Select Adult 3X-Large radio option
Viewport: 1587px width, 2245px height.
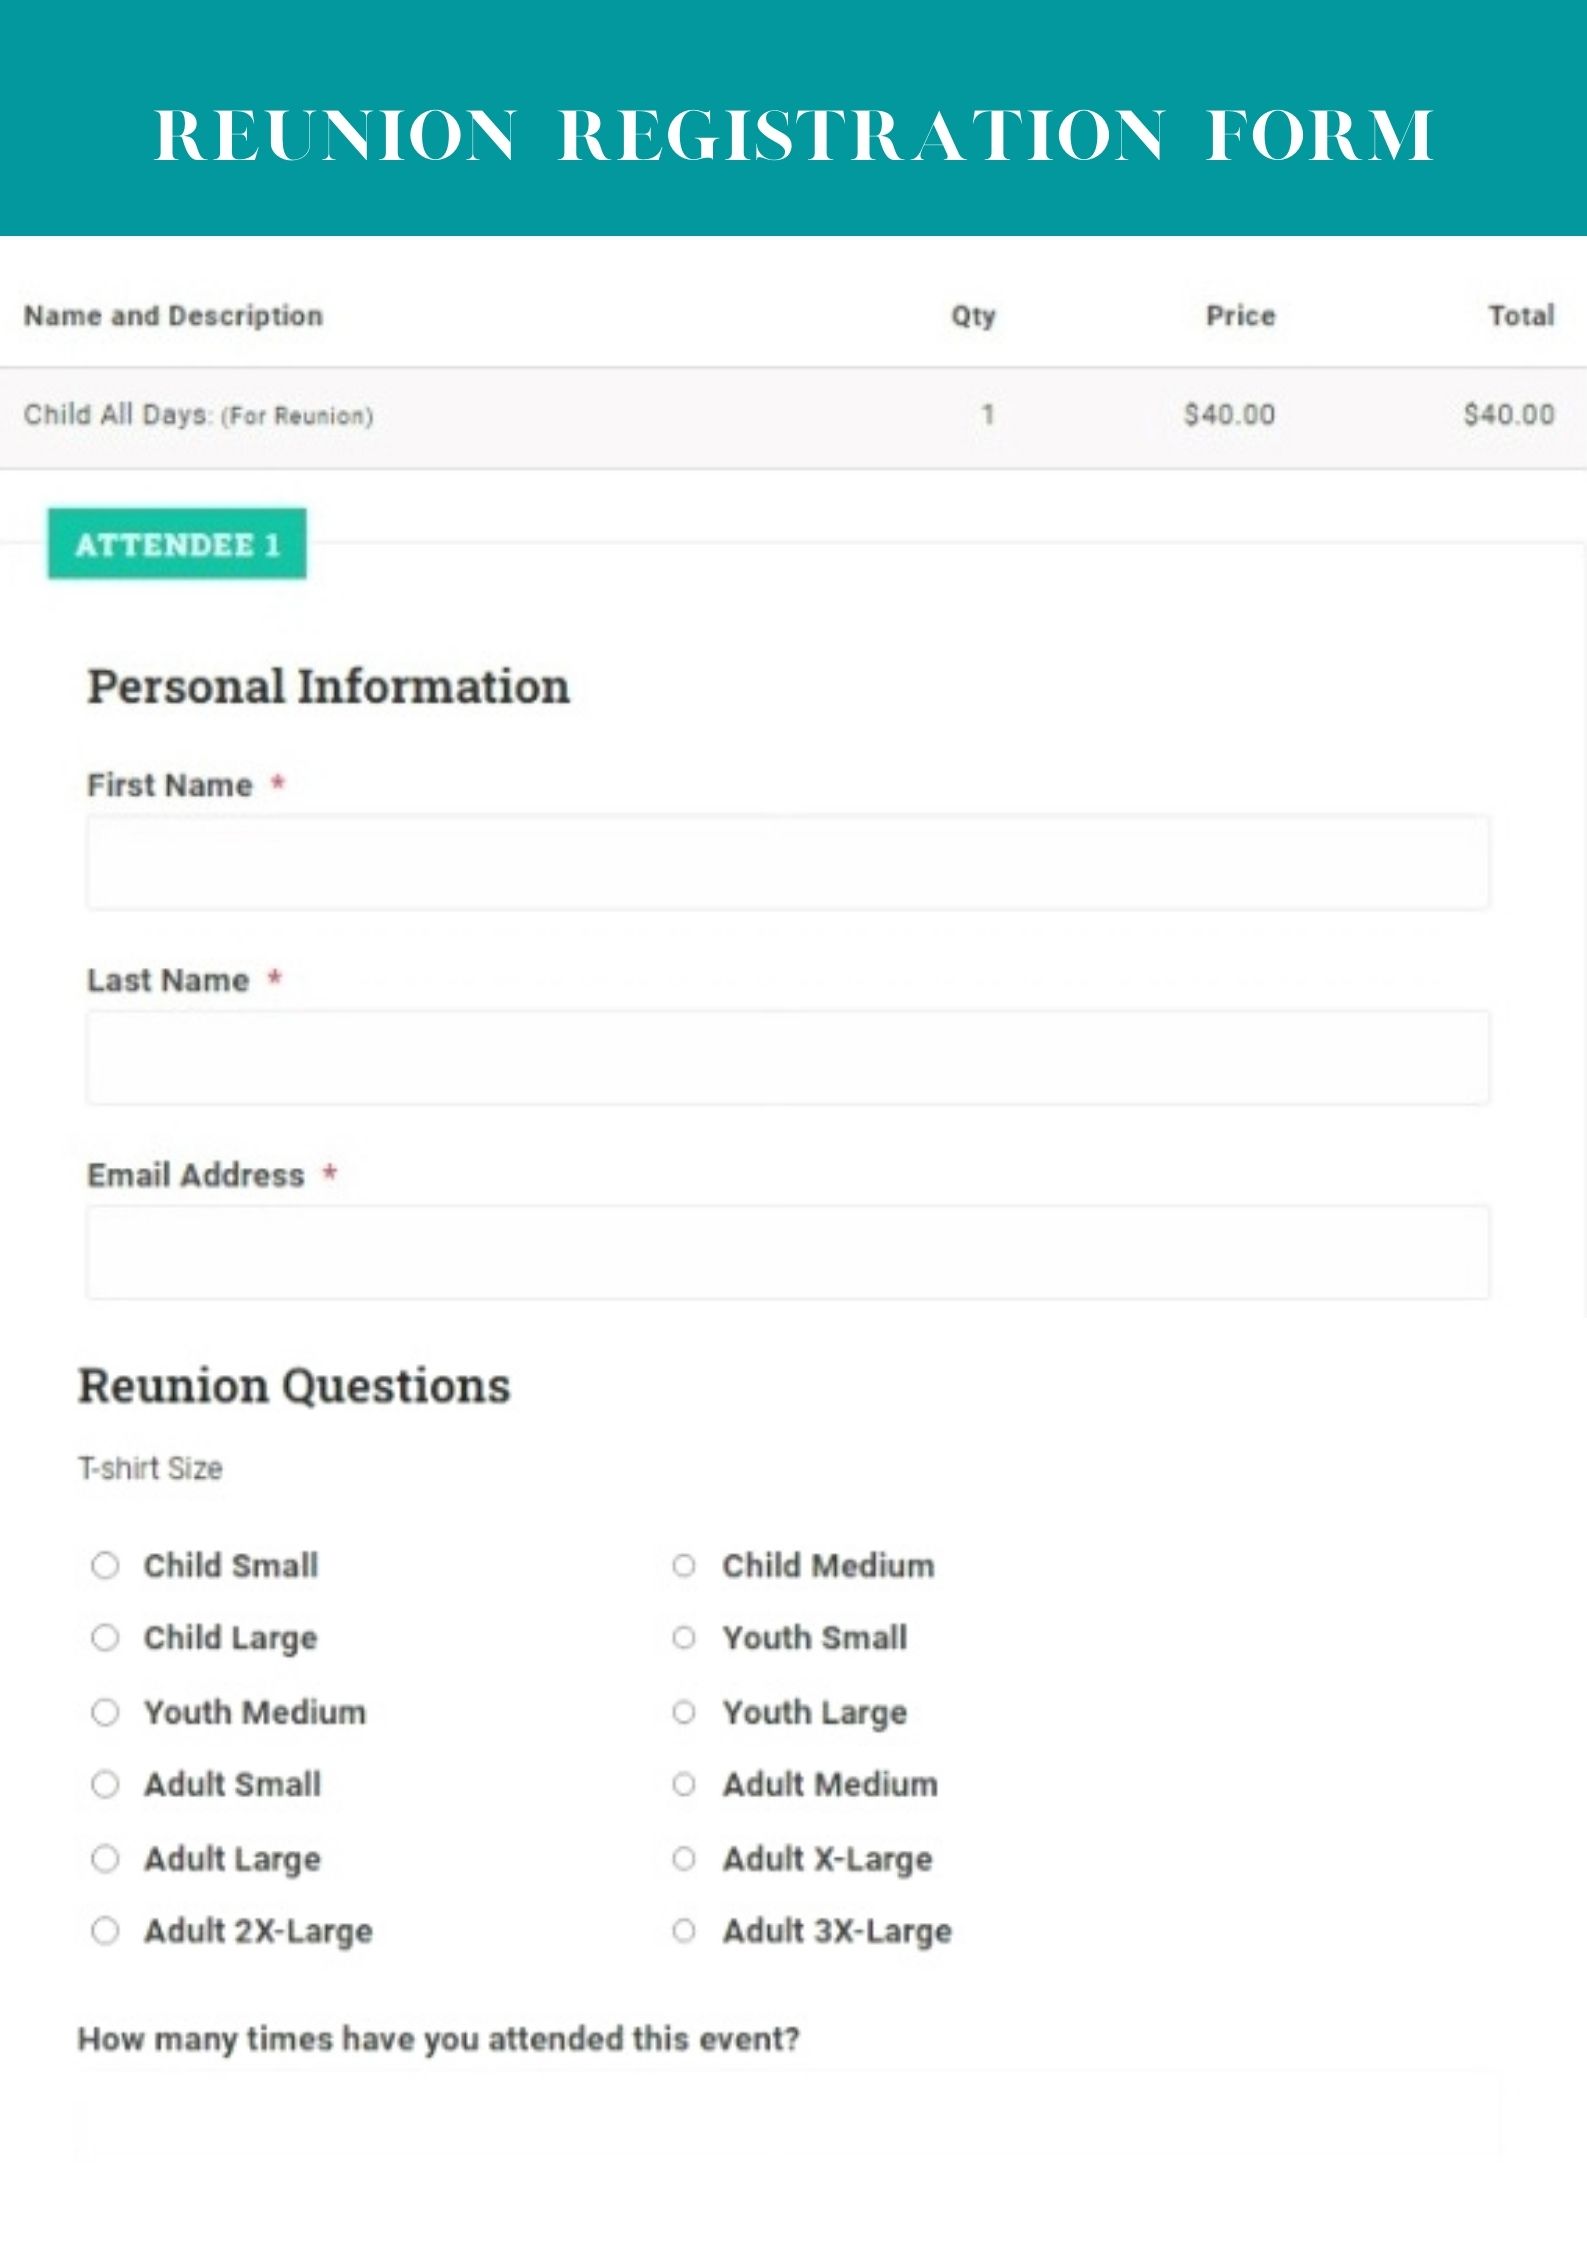pyautogui.click(x=684, y=1931)
